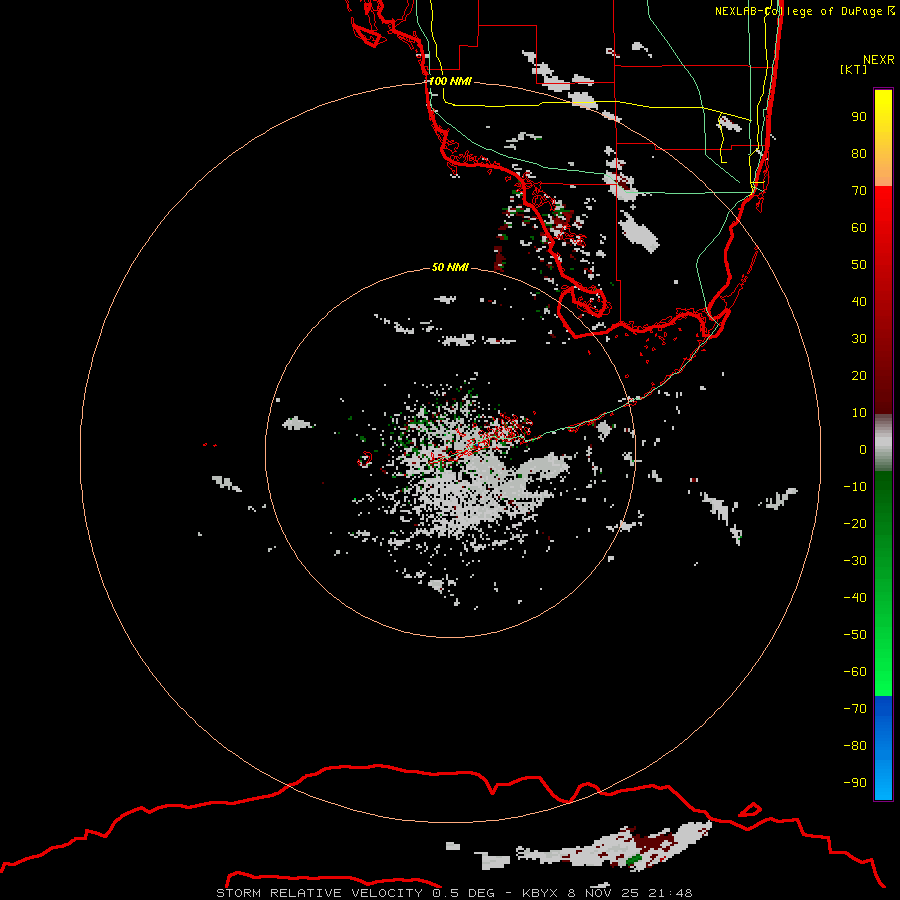Screen dimensions: 900x900
Task: Click the 0 value on velocity scale
Action: click(863, 449)
